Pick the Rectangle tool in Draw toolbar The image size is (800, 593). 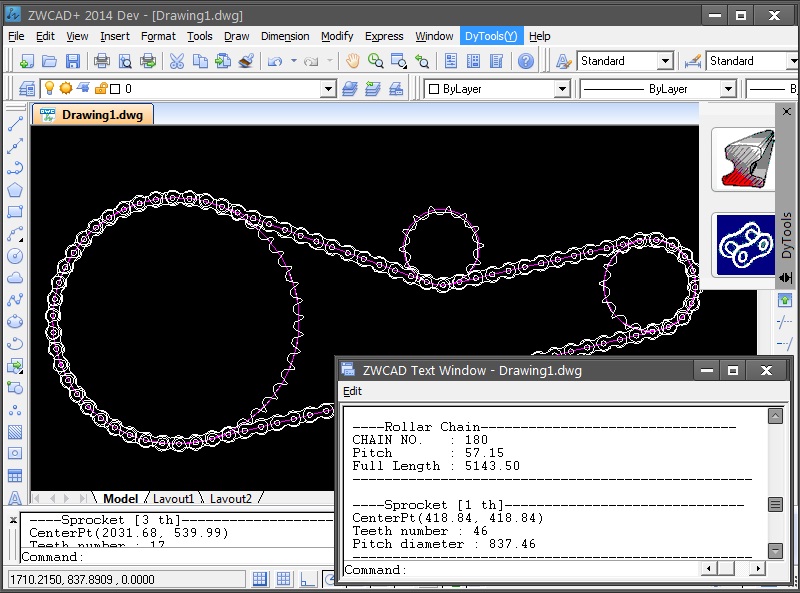15,212
